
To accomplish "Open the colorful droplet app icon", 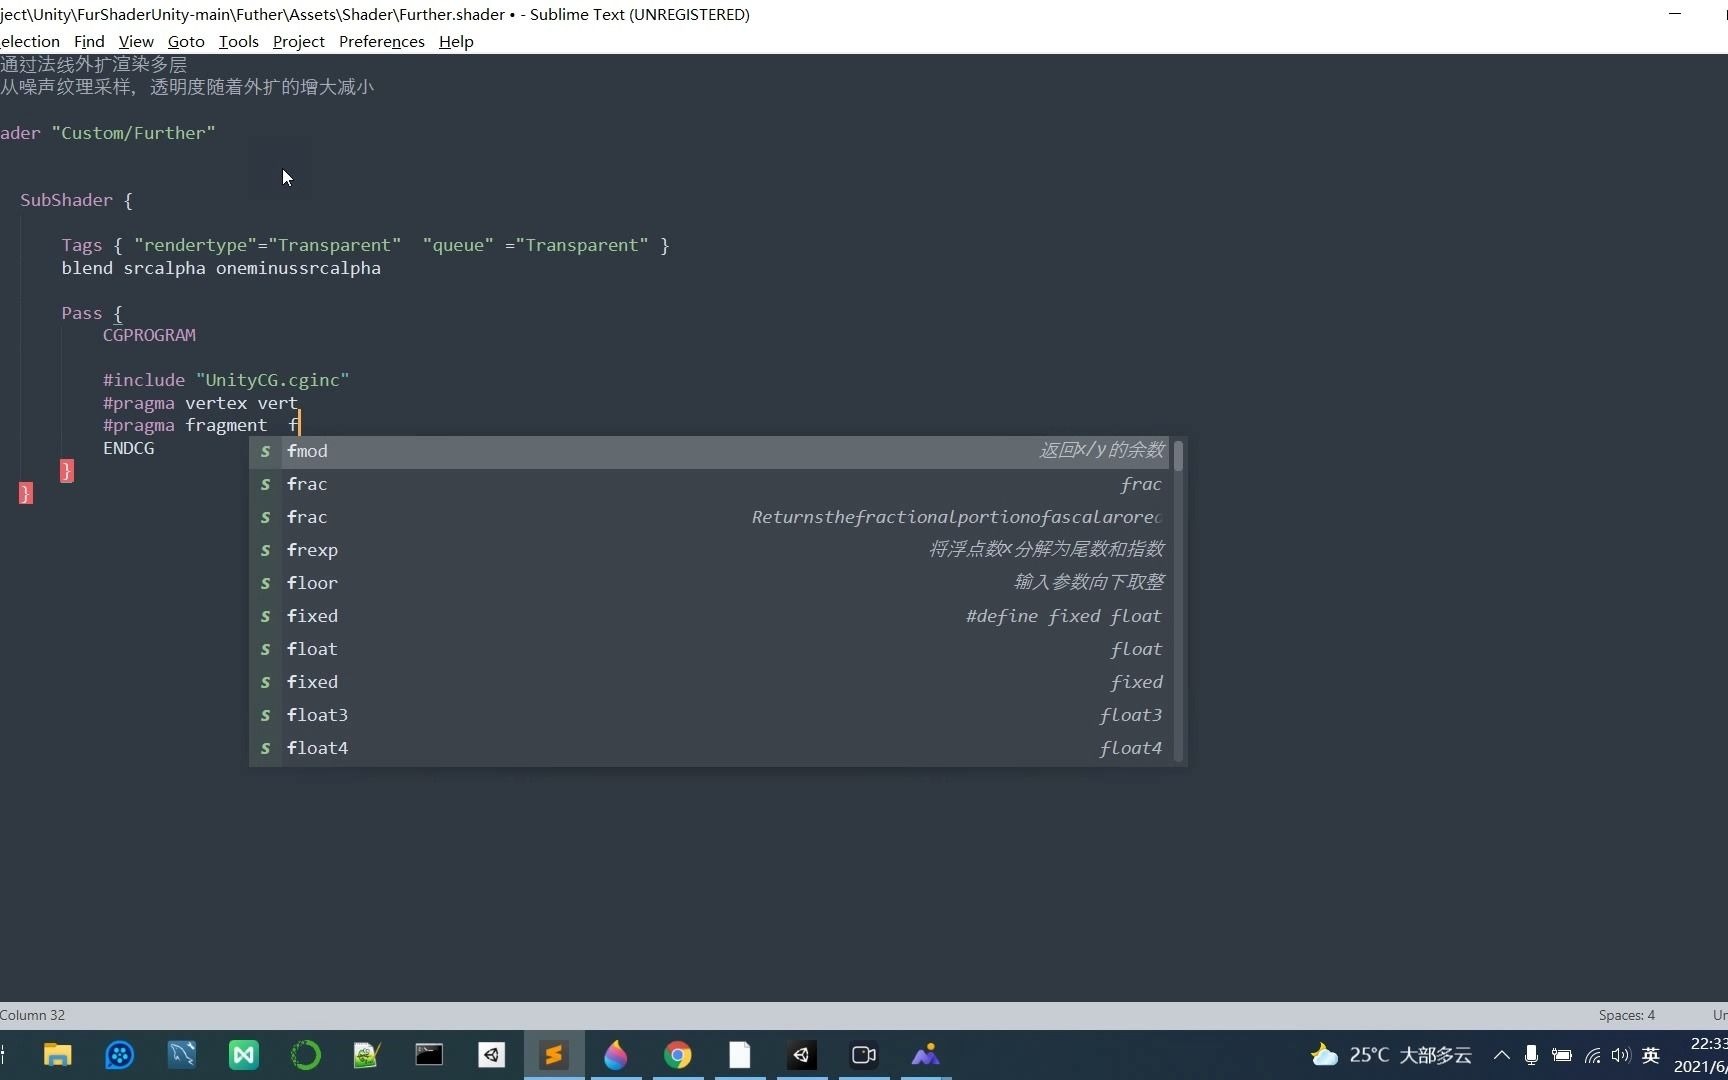I will 615,1055.
